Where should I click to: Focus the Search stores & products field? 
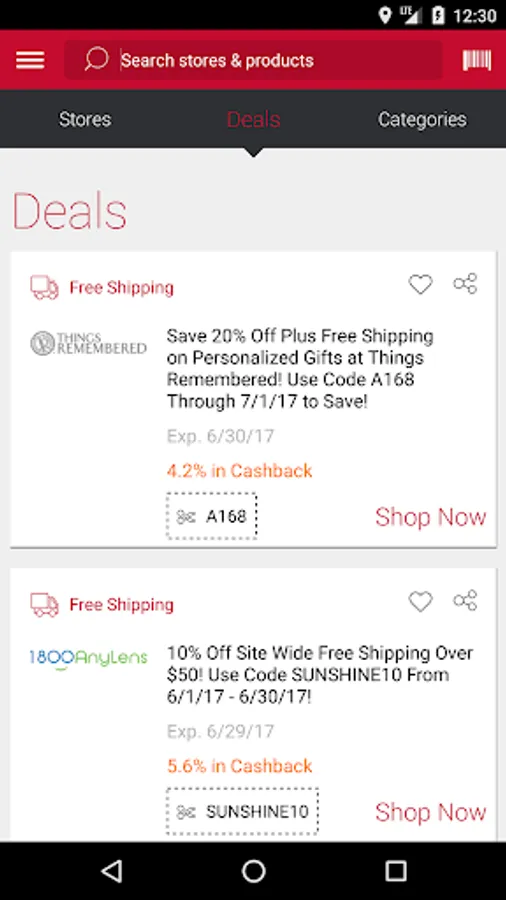[253, 60]
